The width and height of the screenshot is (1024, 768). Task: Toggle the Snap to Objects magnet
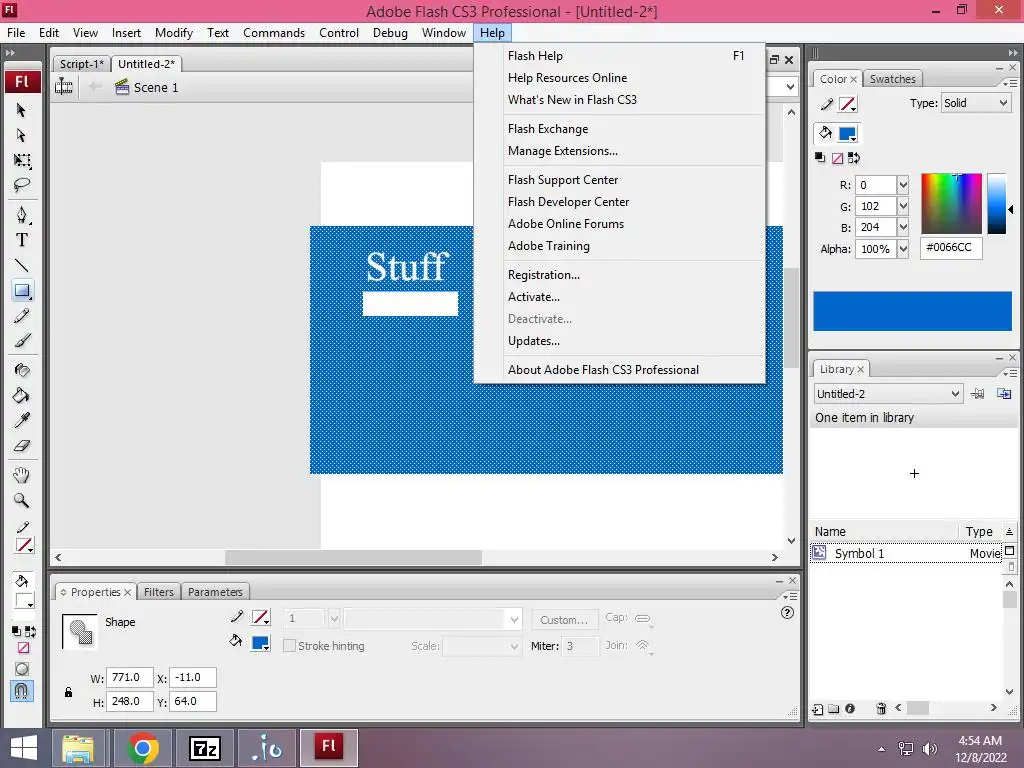point(22,691)
